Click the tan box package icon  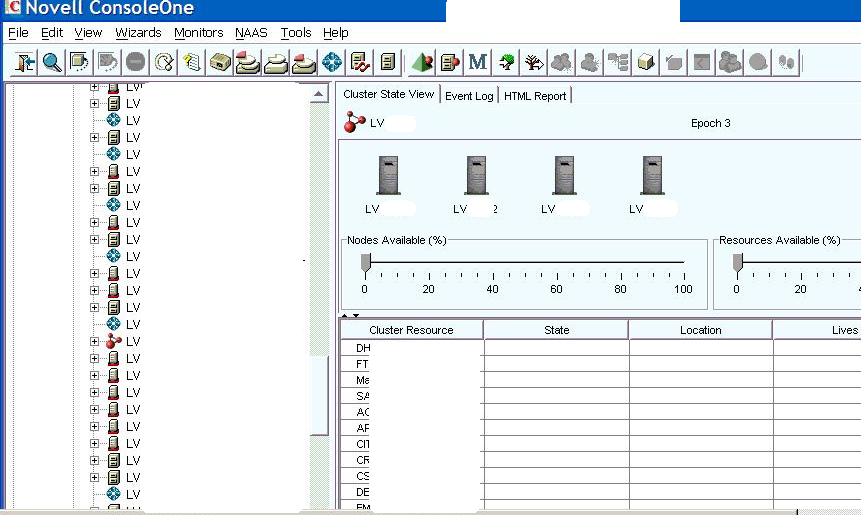[220, 62]
